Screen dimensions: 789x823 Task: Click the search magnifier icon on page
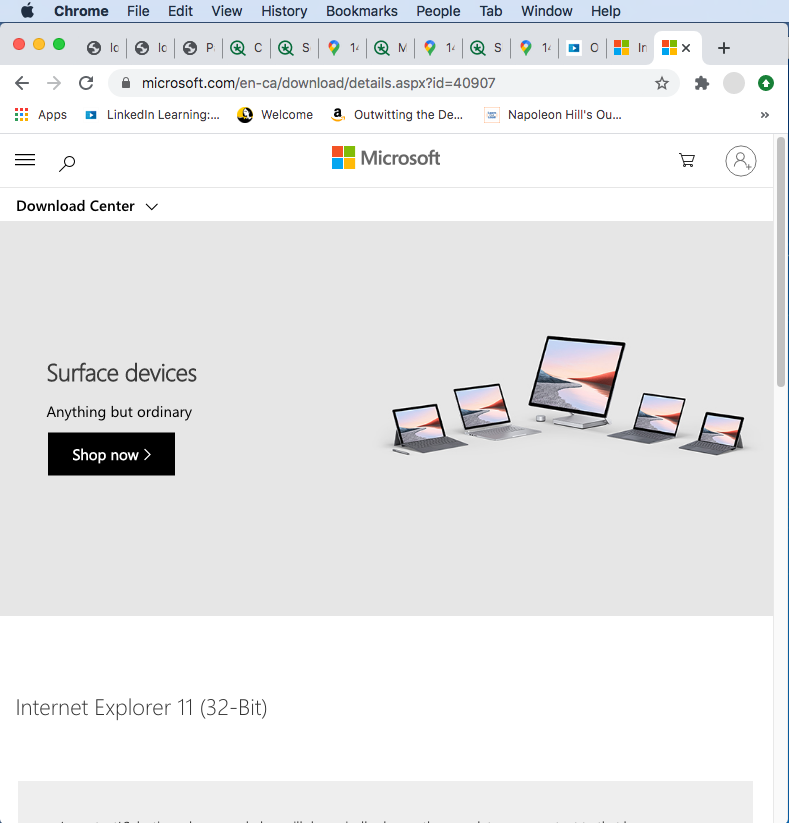point(67,162)
